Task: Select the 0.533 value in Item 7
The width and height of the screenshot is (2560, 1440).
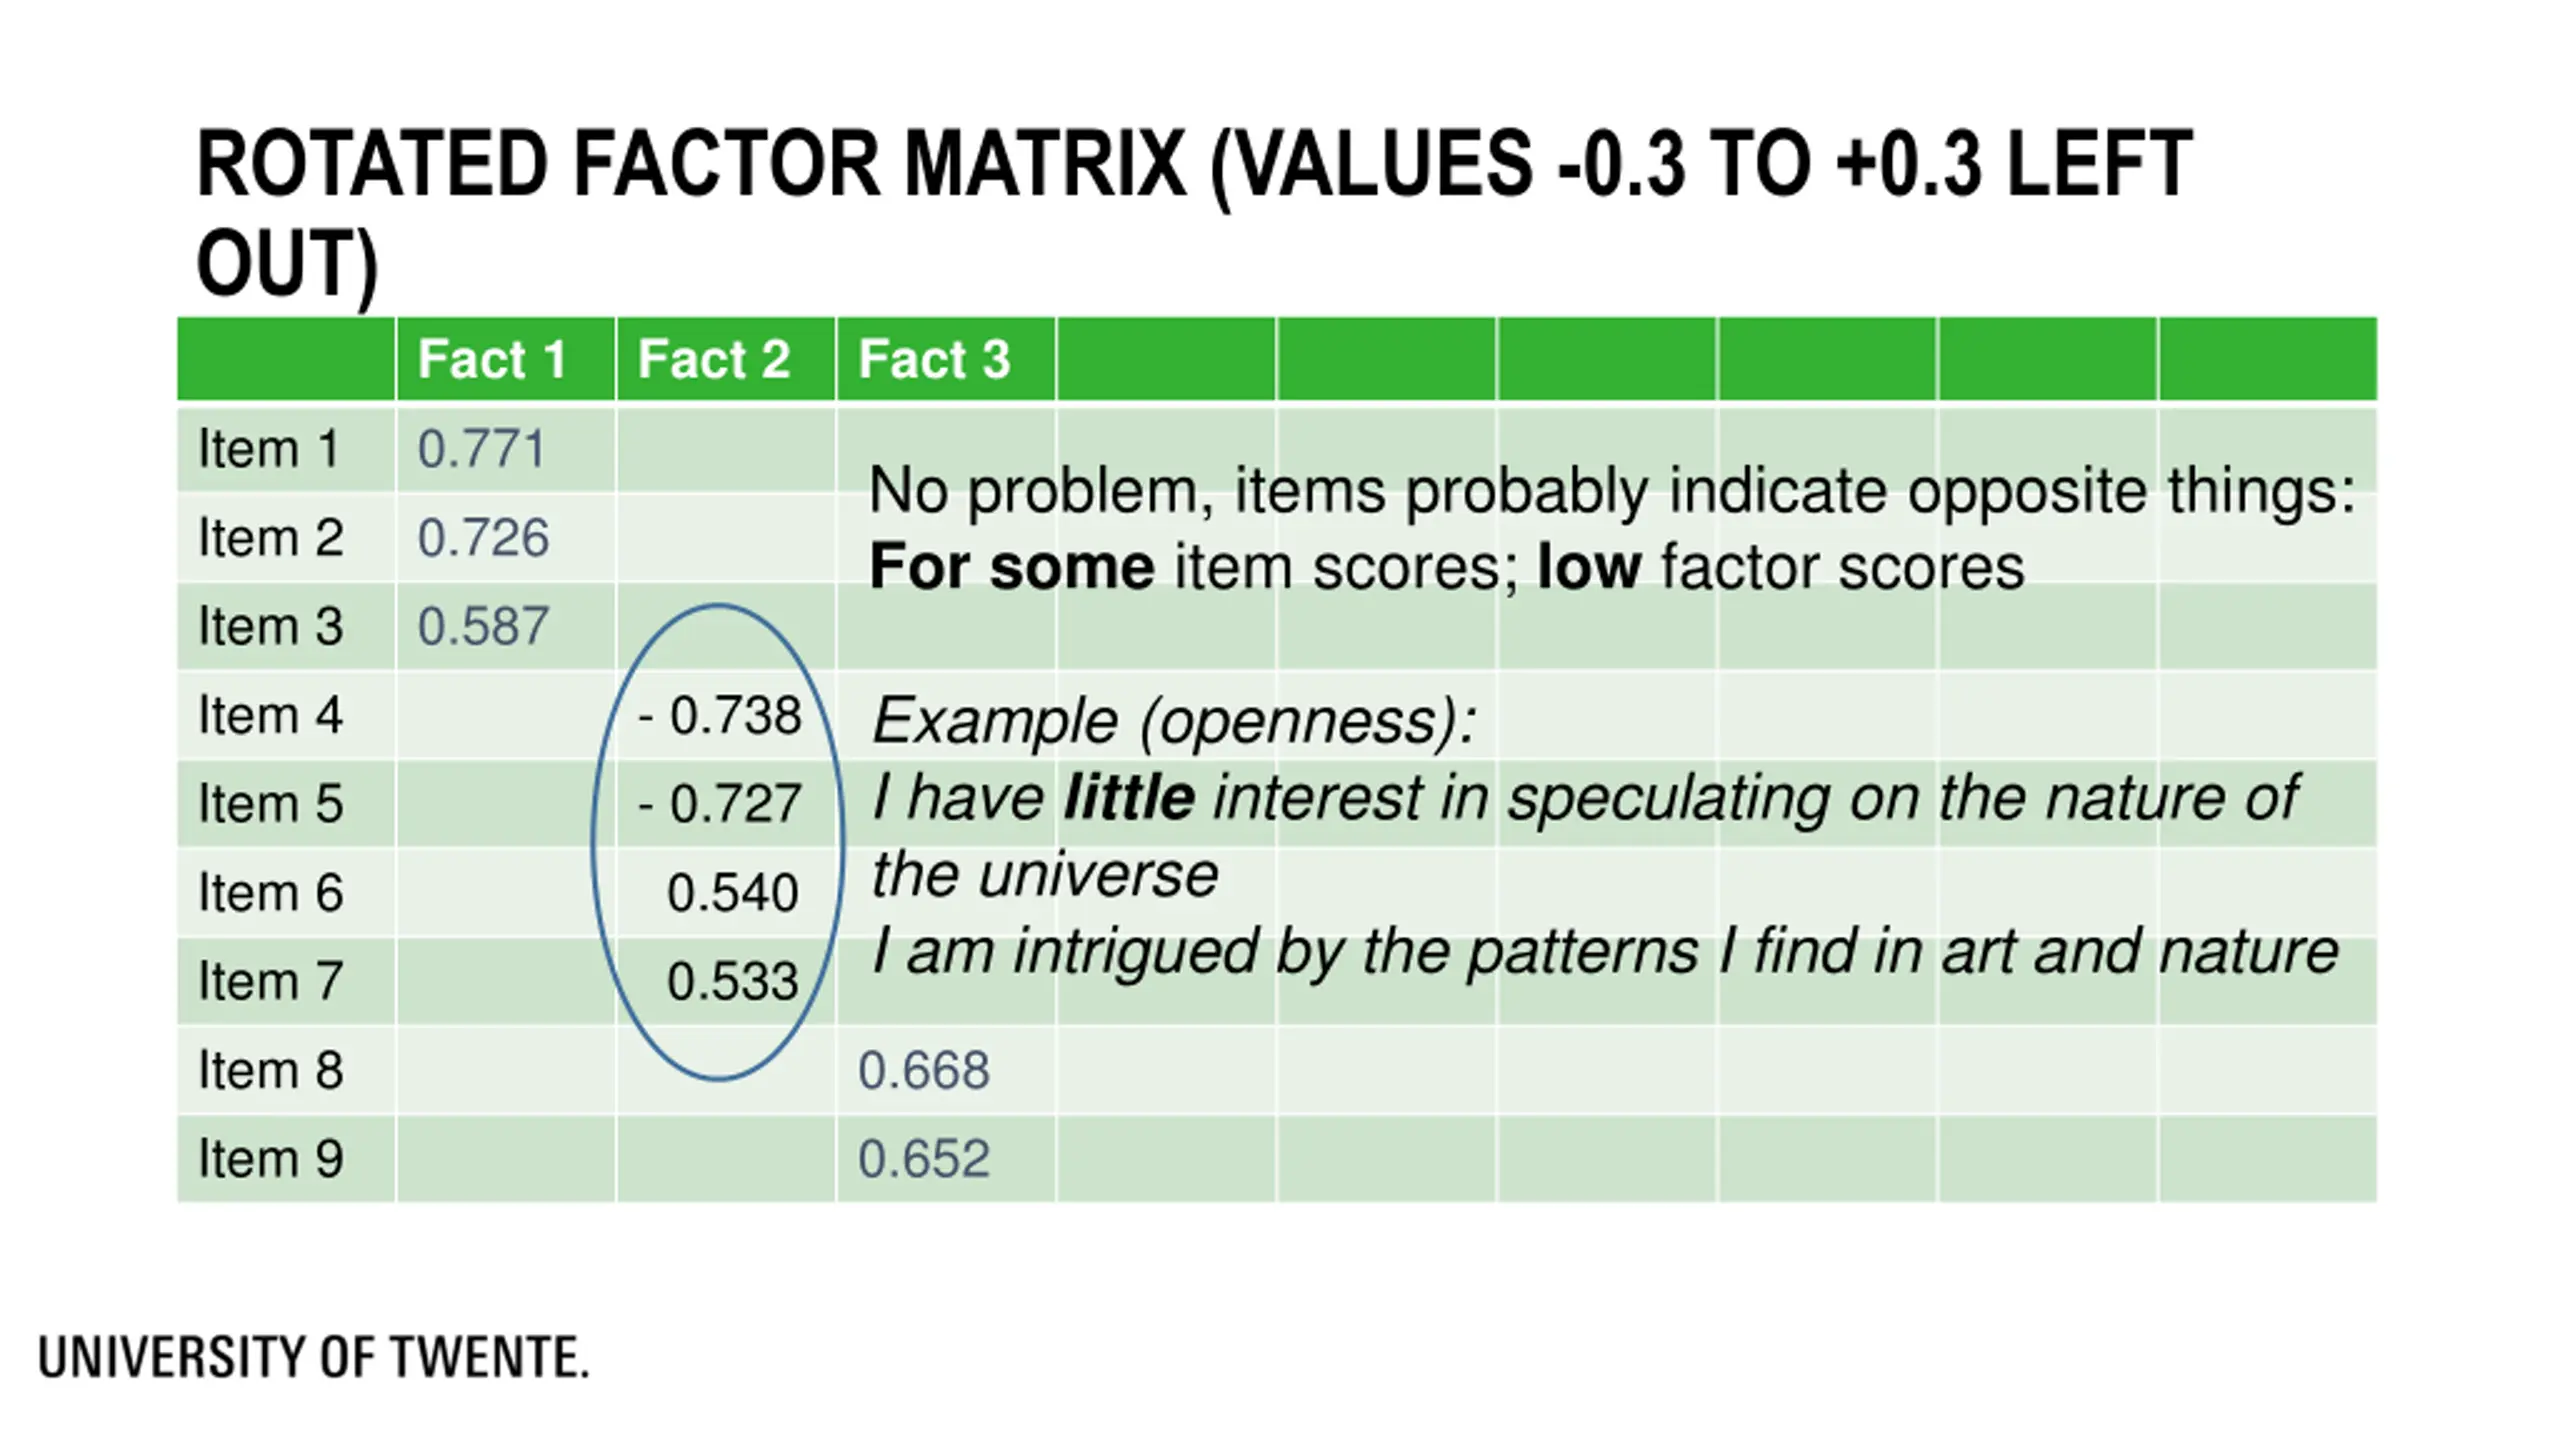Action: click(733, 981)
